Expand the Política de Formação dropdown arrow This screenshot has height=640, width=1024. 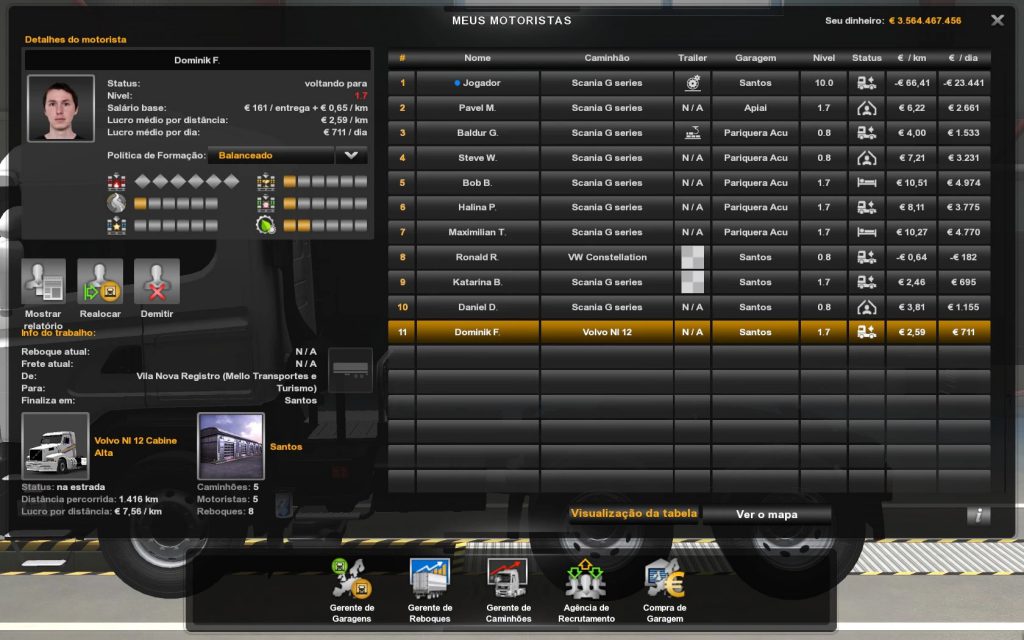(350, 156)
